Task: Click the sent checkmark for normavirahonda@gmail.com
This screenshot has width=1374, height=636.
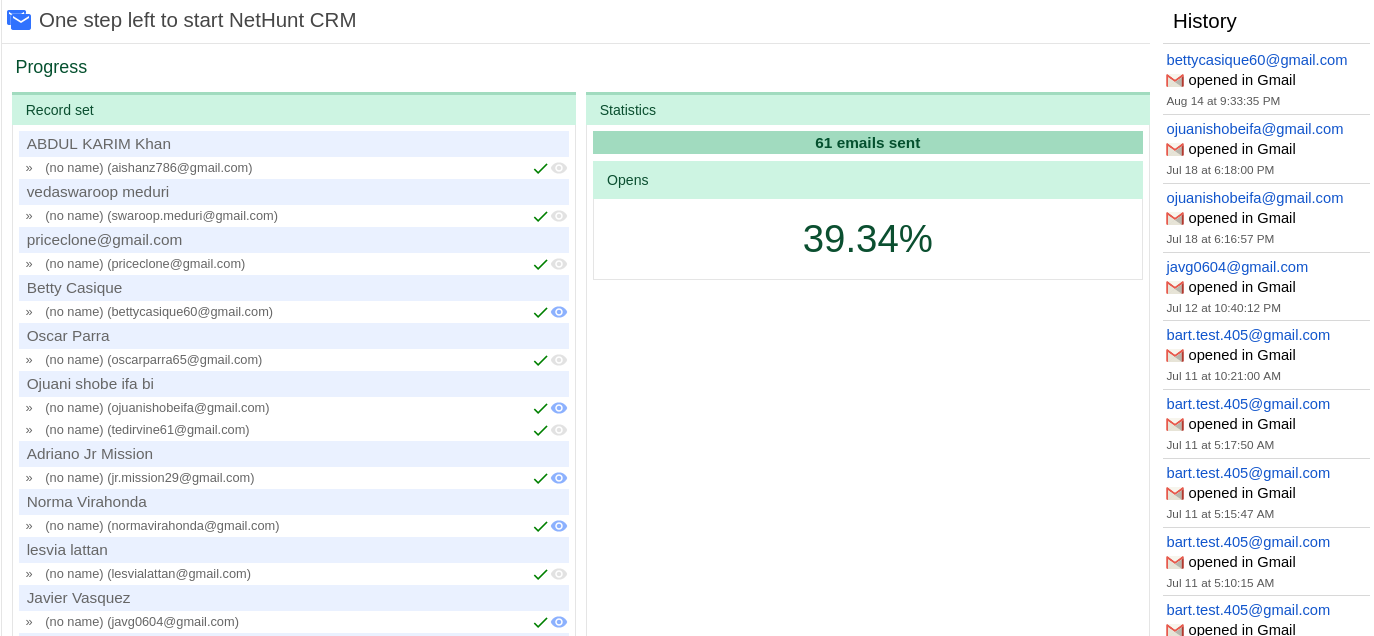Action: (540, 526)
